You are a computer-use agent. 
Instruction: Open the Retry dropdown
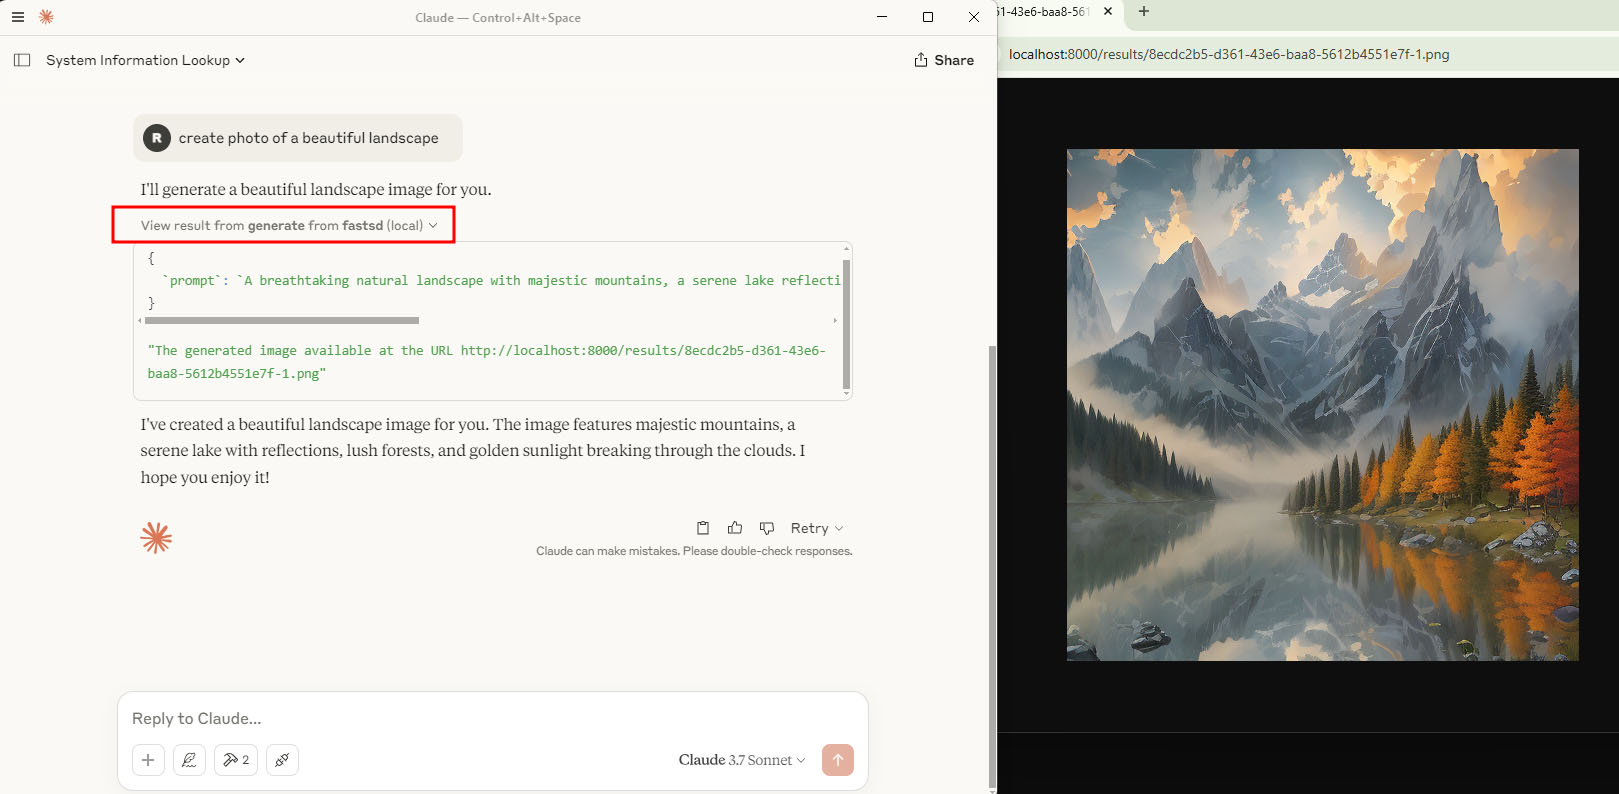click(x=817, y=528)
